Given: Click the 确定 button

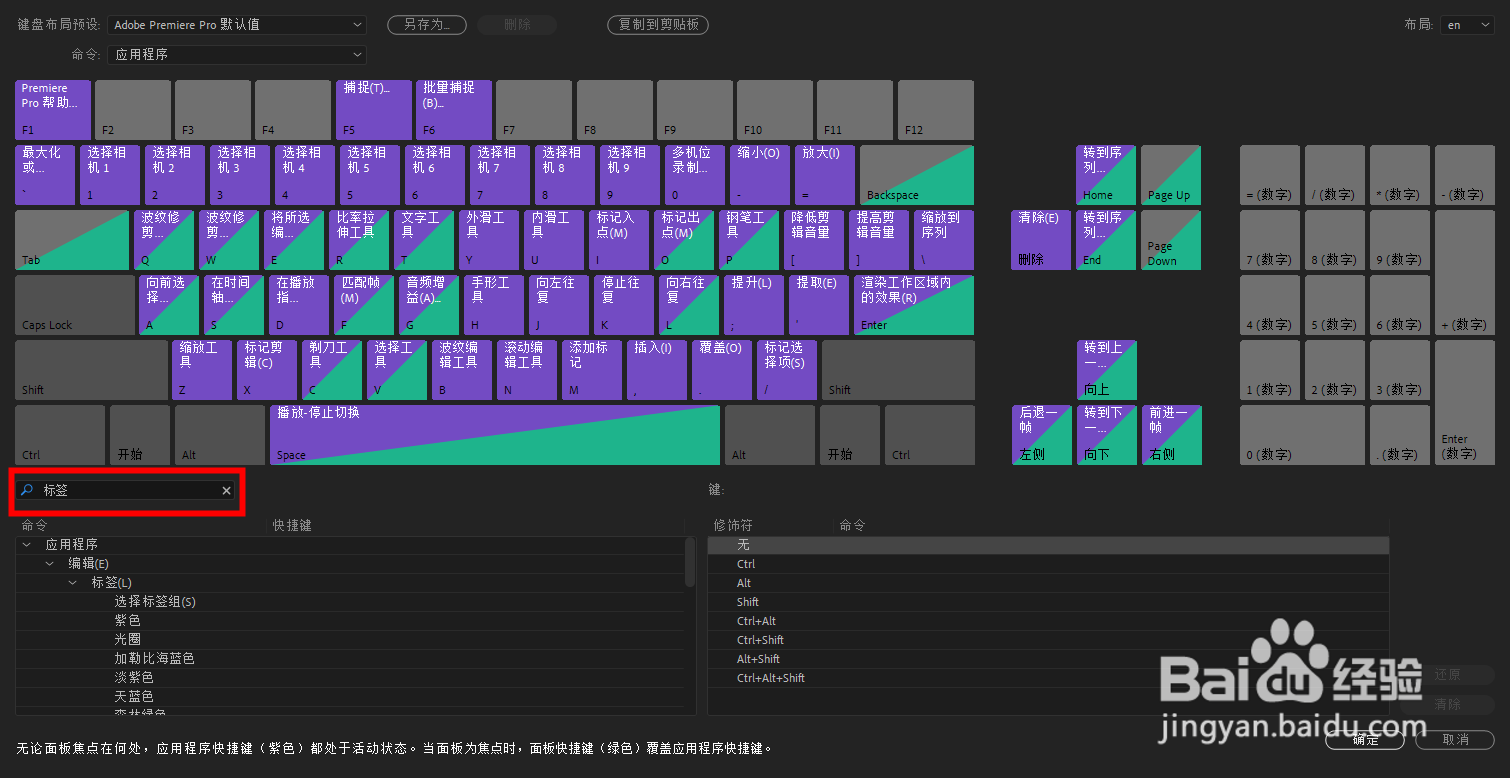Looking at the screenshot, I should click(1365, 740).
